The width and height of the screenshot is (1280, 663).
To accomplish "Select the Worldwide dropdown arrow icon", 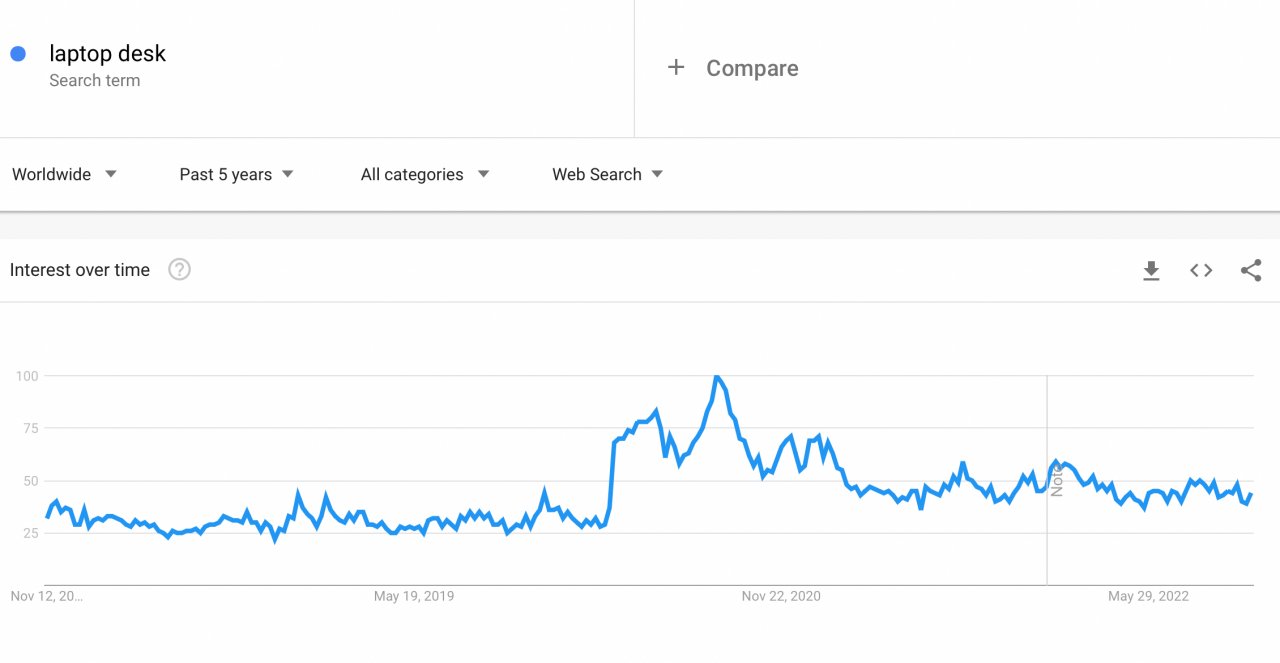I will [111, 174].
